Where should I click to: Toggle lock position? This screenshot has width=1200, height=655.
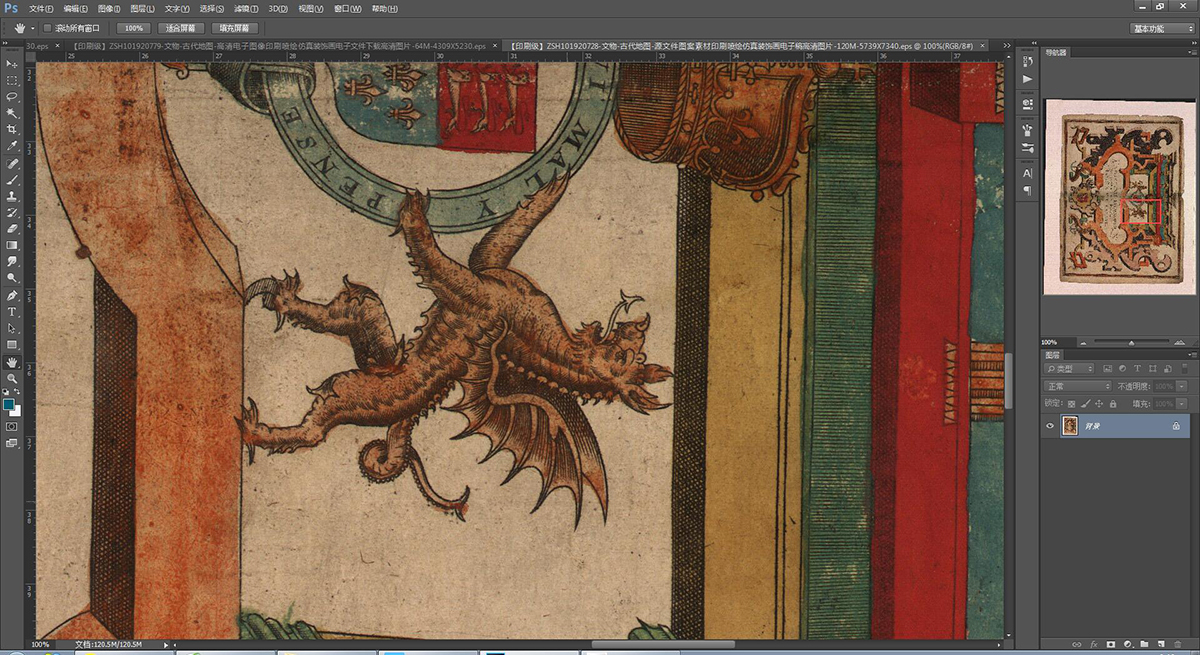click(x=1099, y=404)
